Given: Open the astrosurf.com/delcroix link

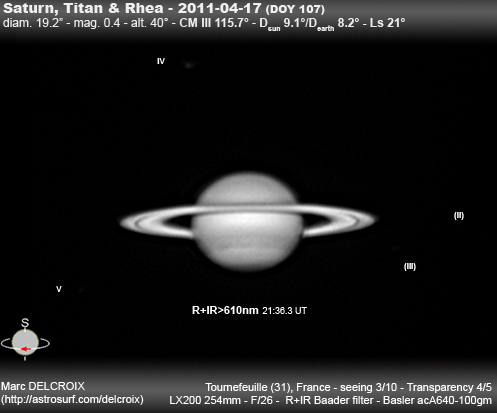Looking at the screenshot, I should coord(72,399).
